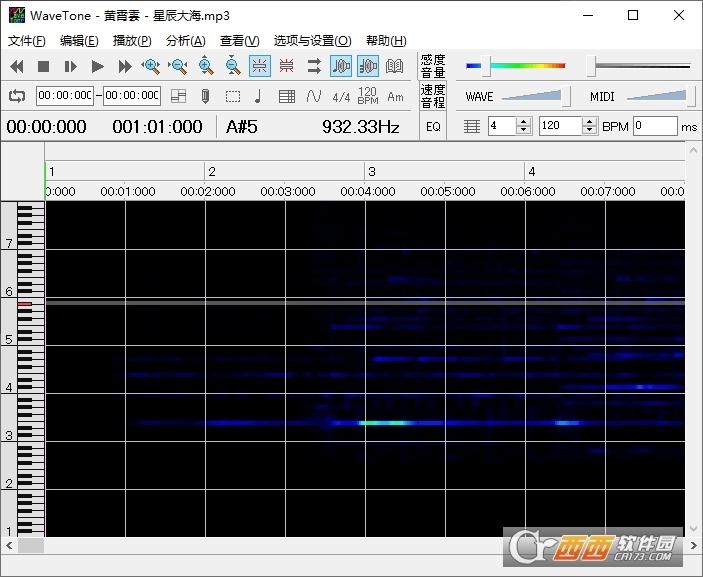Open the 编辑(E) menu
The height and width of the screenshot is (577, 703).
[x=79, y=41]
